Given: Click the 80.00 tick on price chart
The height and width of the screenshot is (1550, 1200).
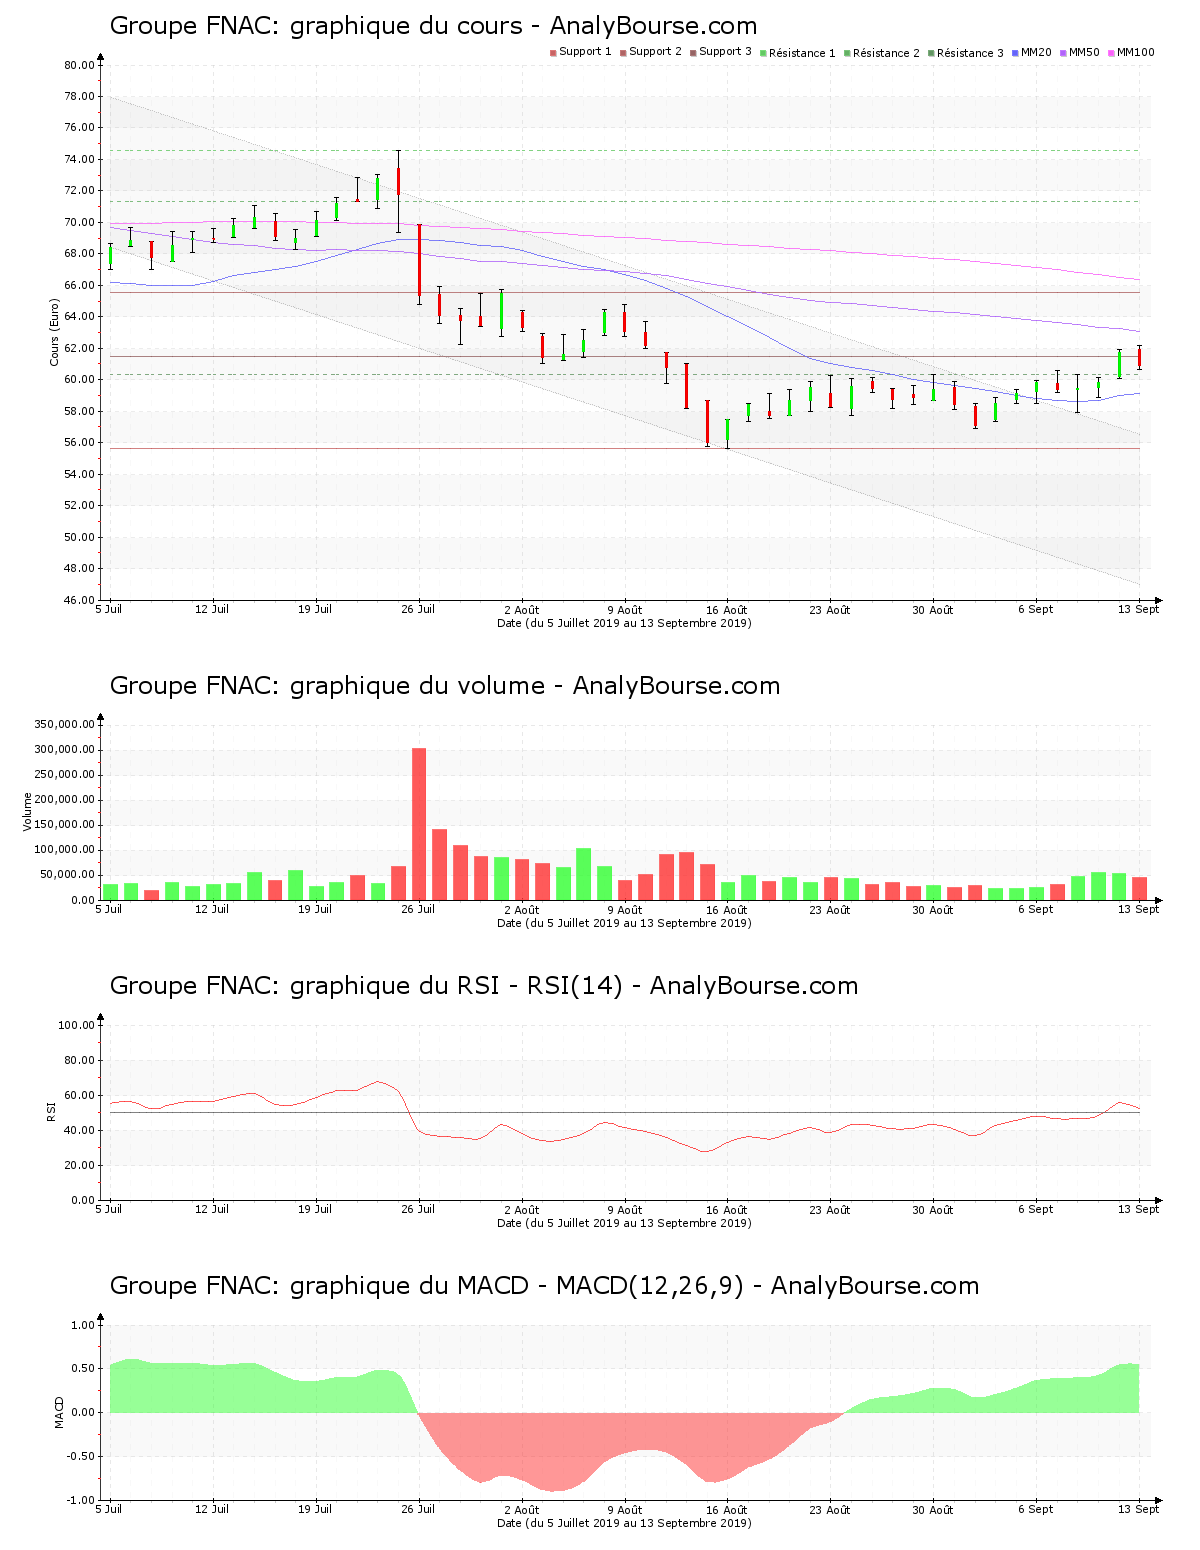Looking at the screenshot, I should click(x=79, y=65).
